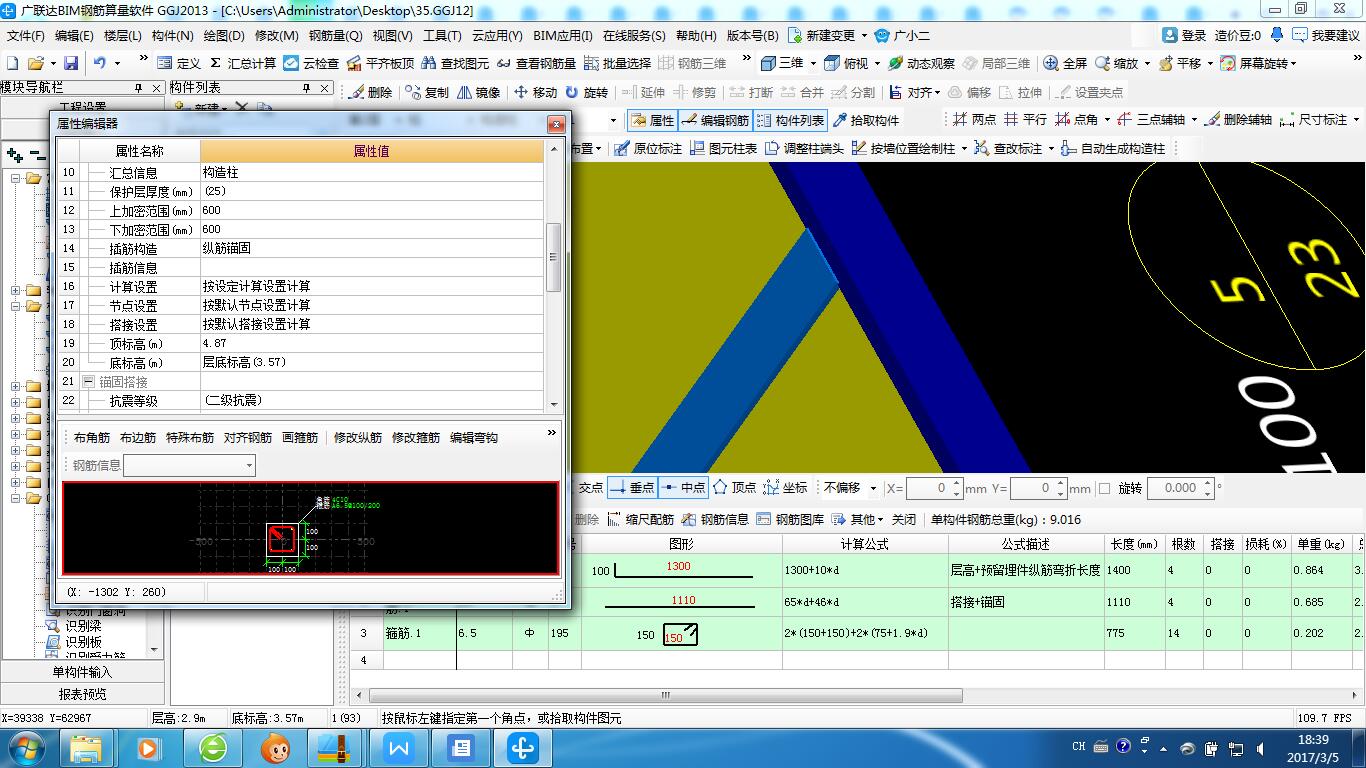Select the 旋转 rotate tool
The image size is (1366, 768).
[x=586, y=92]
